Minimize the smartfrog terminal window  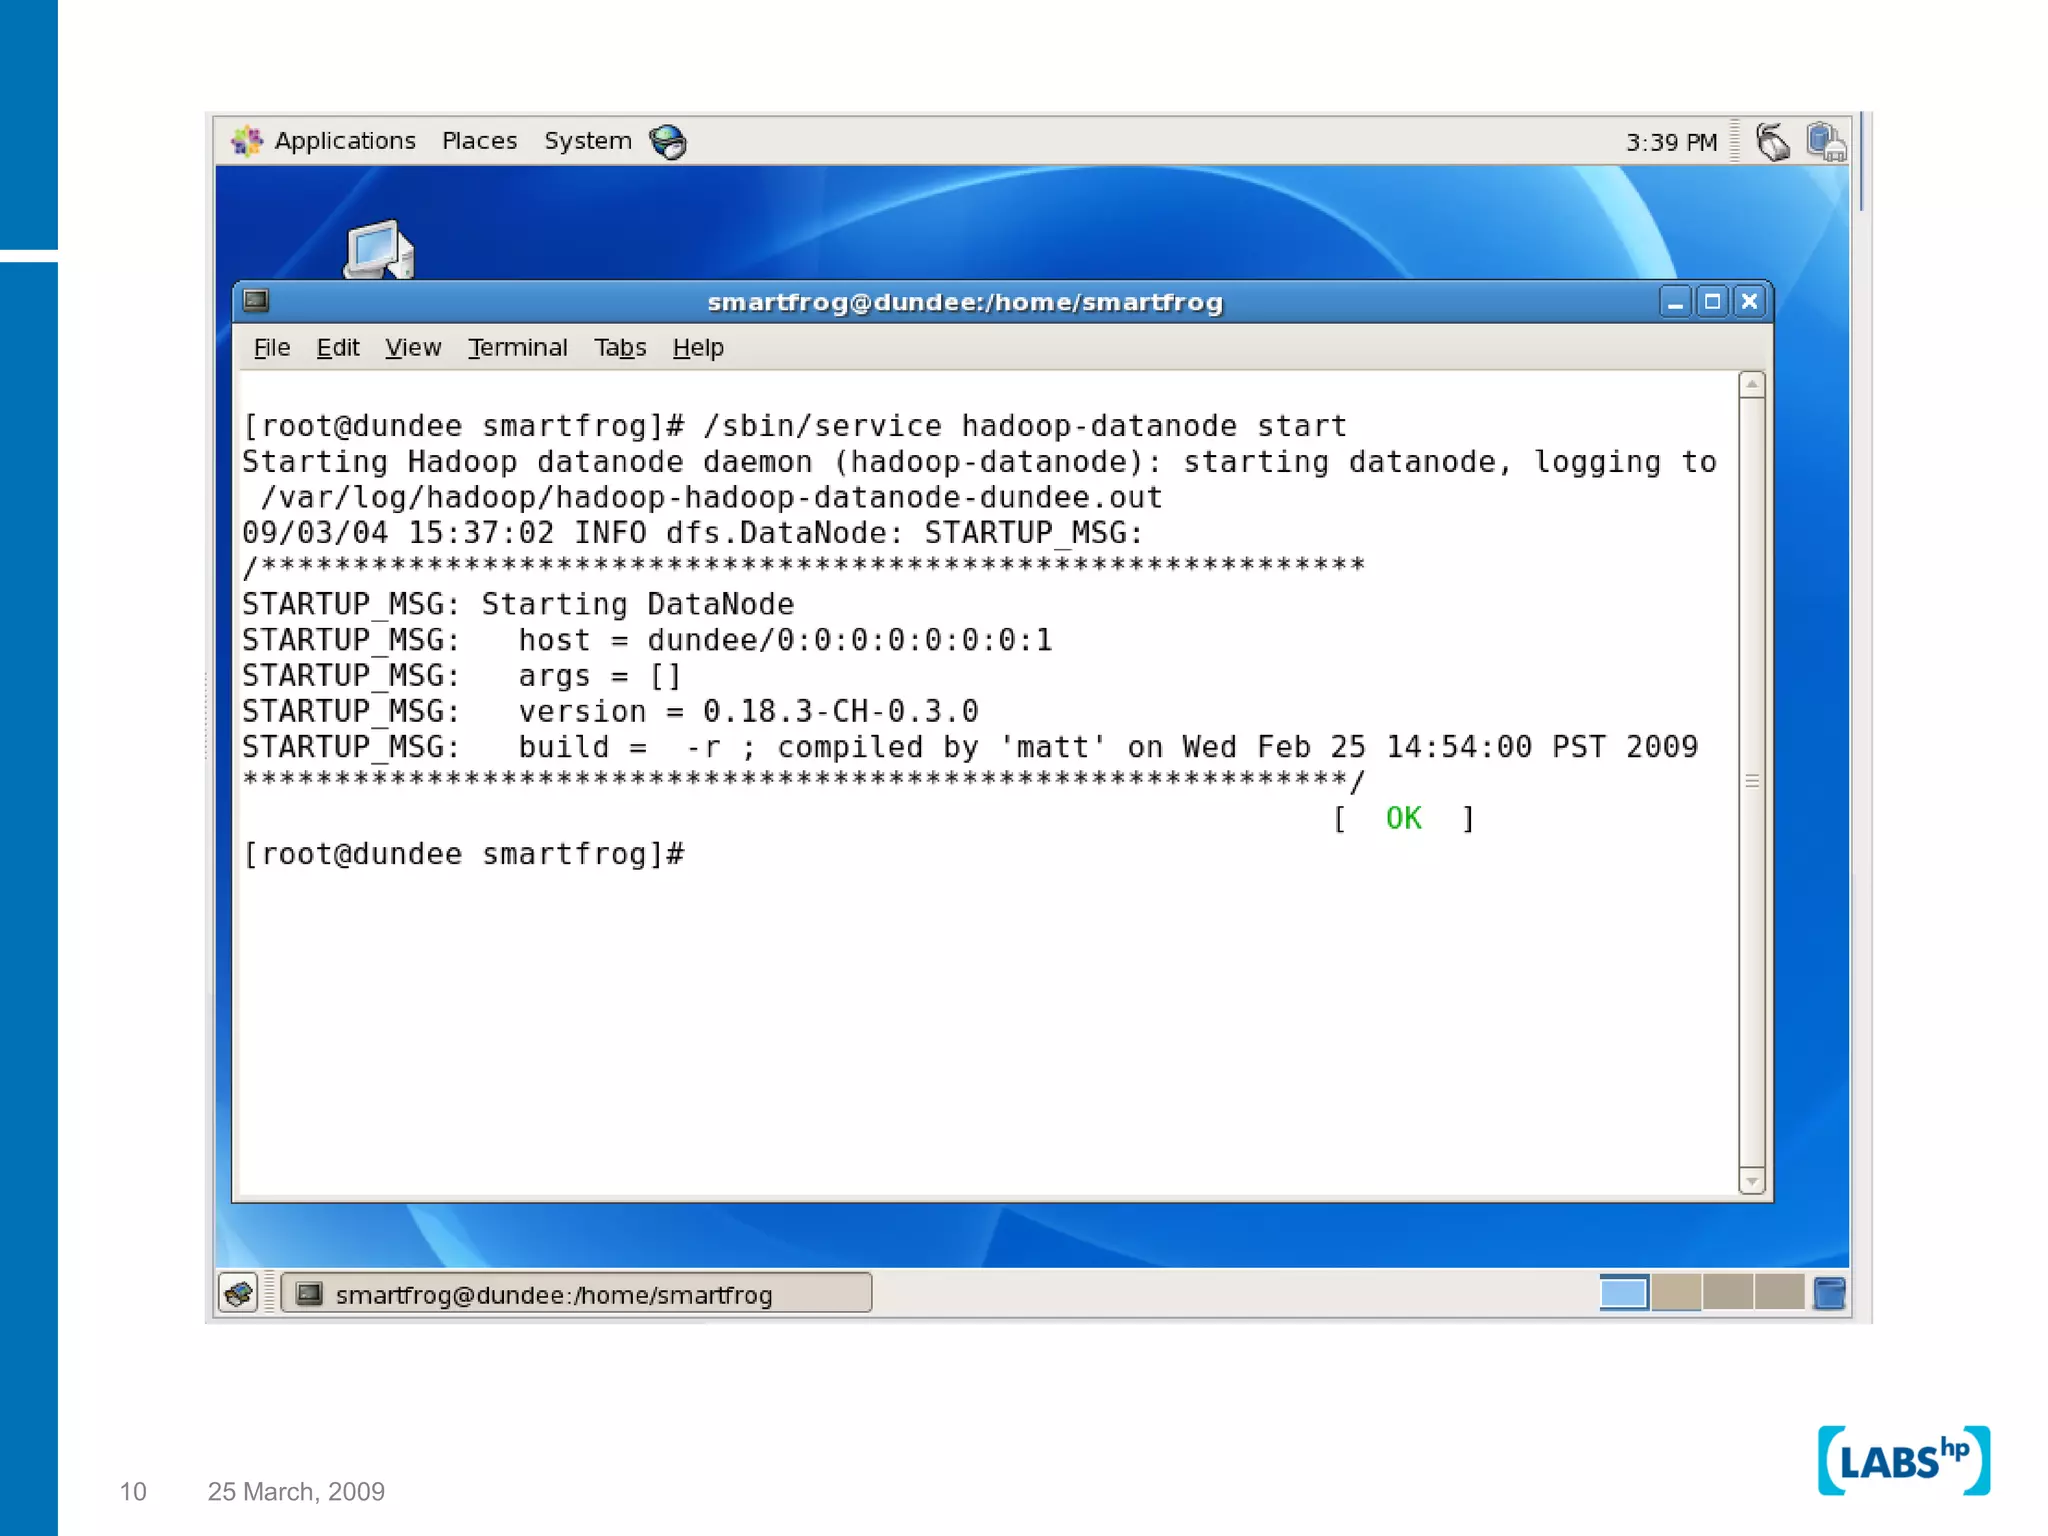tap(1675, 301)
